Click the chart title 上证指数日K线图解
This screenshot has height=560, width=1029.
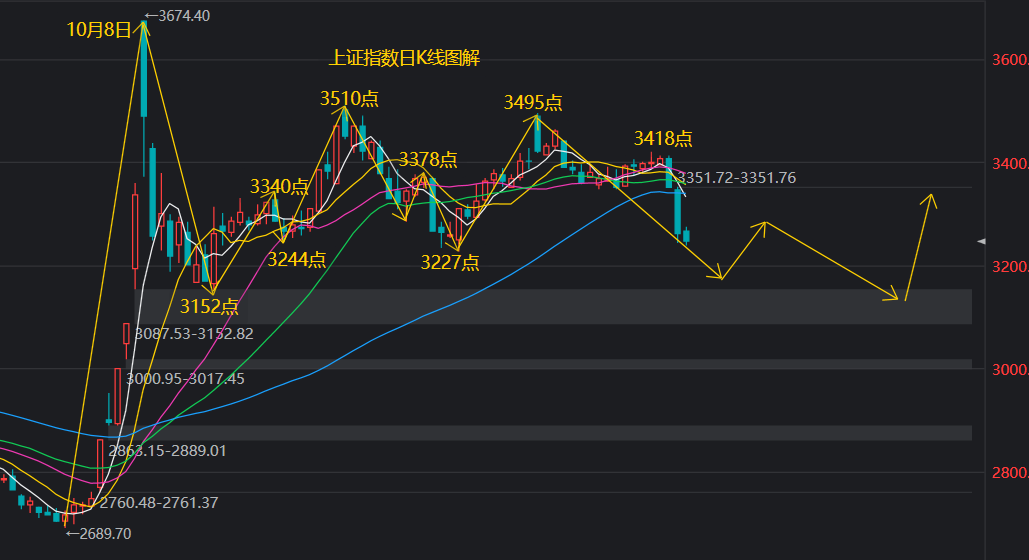tap(404, 58)
